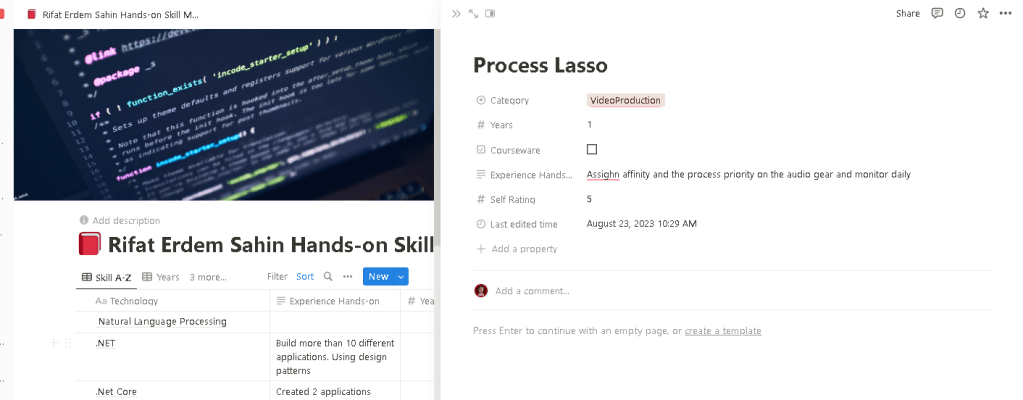Click the Build more than 10 cell
The image size is (1023, 400).
(335, 357)
